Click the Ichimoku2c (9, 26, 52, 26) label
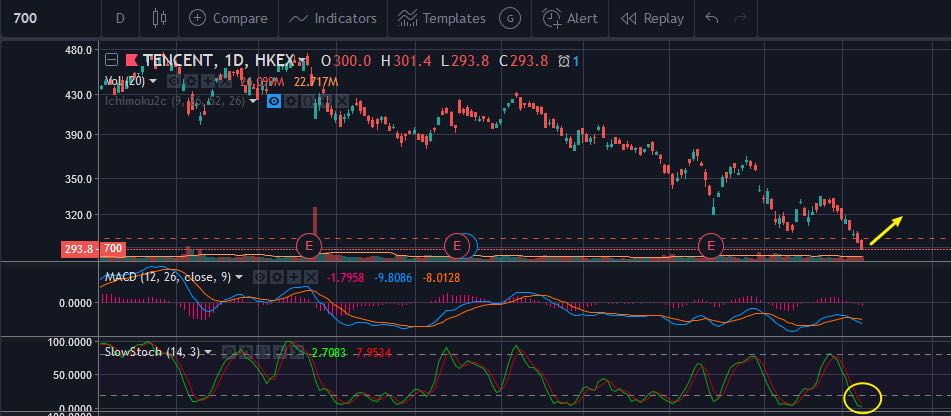Viewport: 951px width, 416px height. click(175, 101)
